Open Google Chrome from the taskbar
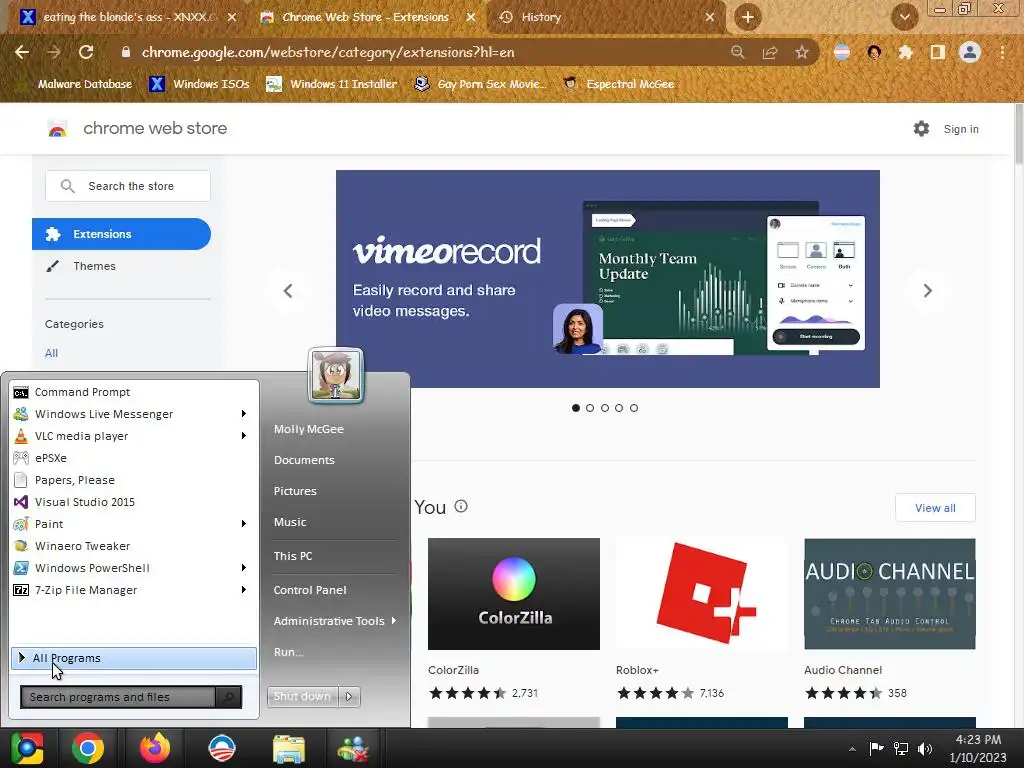The image size is (1024, 768). [88, 748]
